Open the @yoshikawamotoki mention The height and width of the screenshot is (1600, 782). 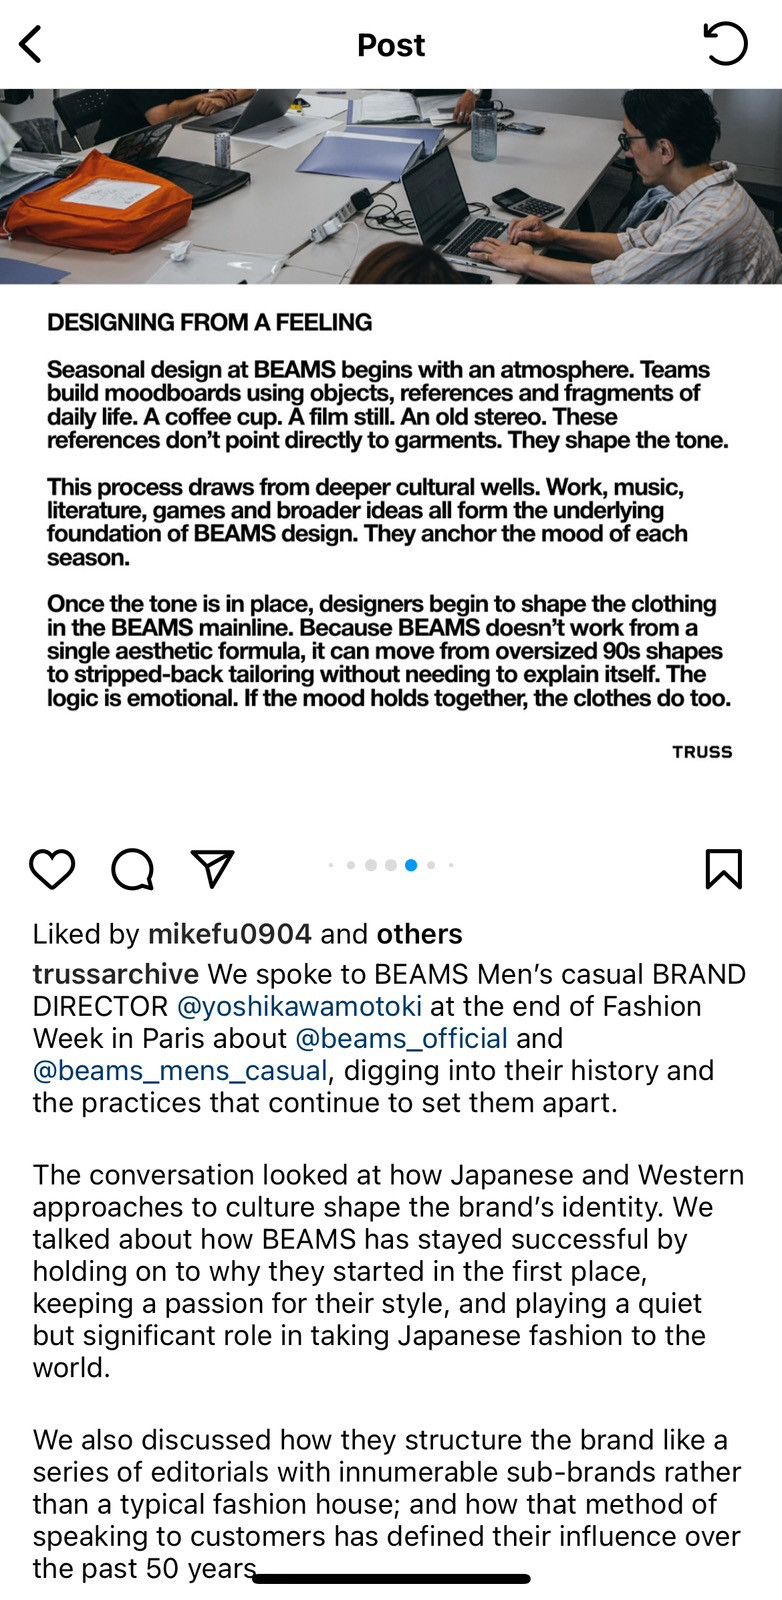point(299,1006)
